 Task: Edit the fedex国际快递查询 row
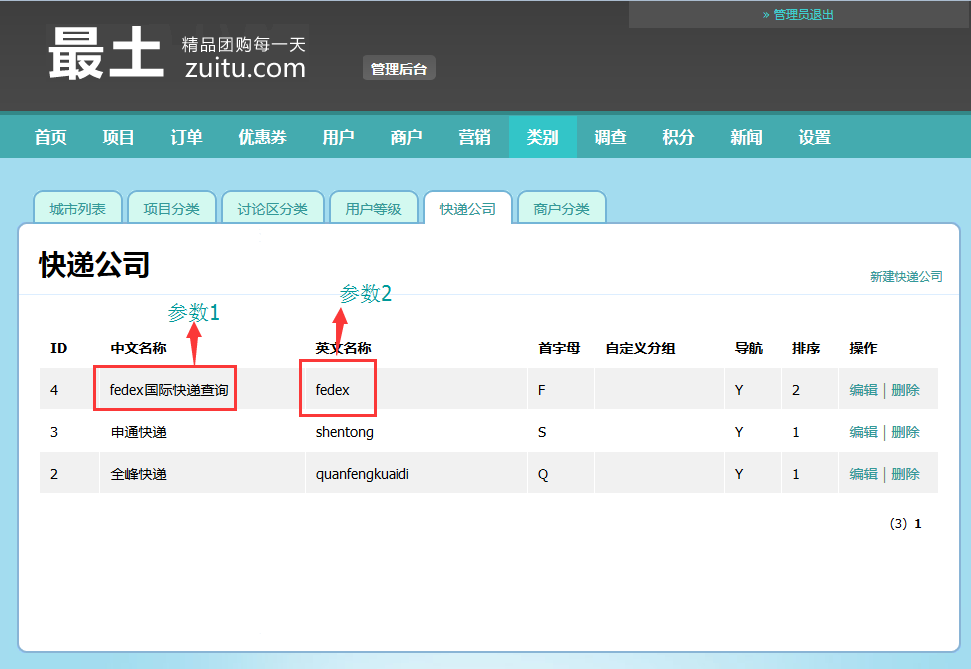point(863,390)
